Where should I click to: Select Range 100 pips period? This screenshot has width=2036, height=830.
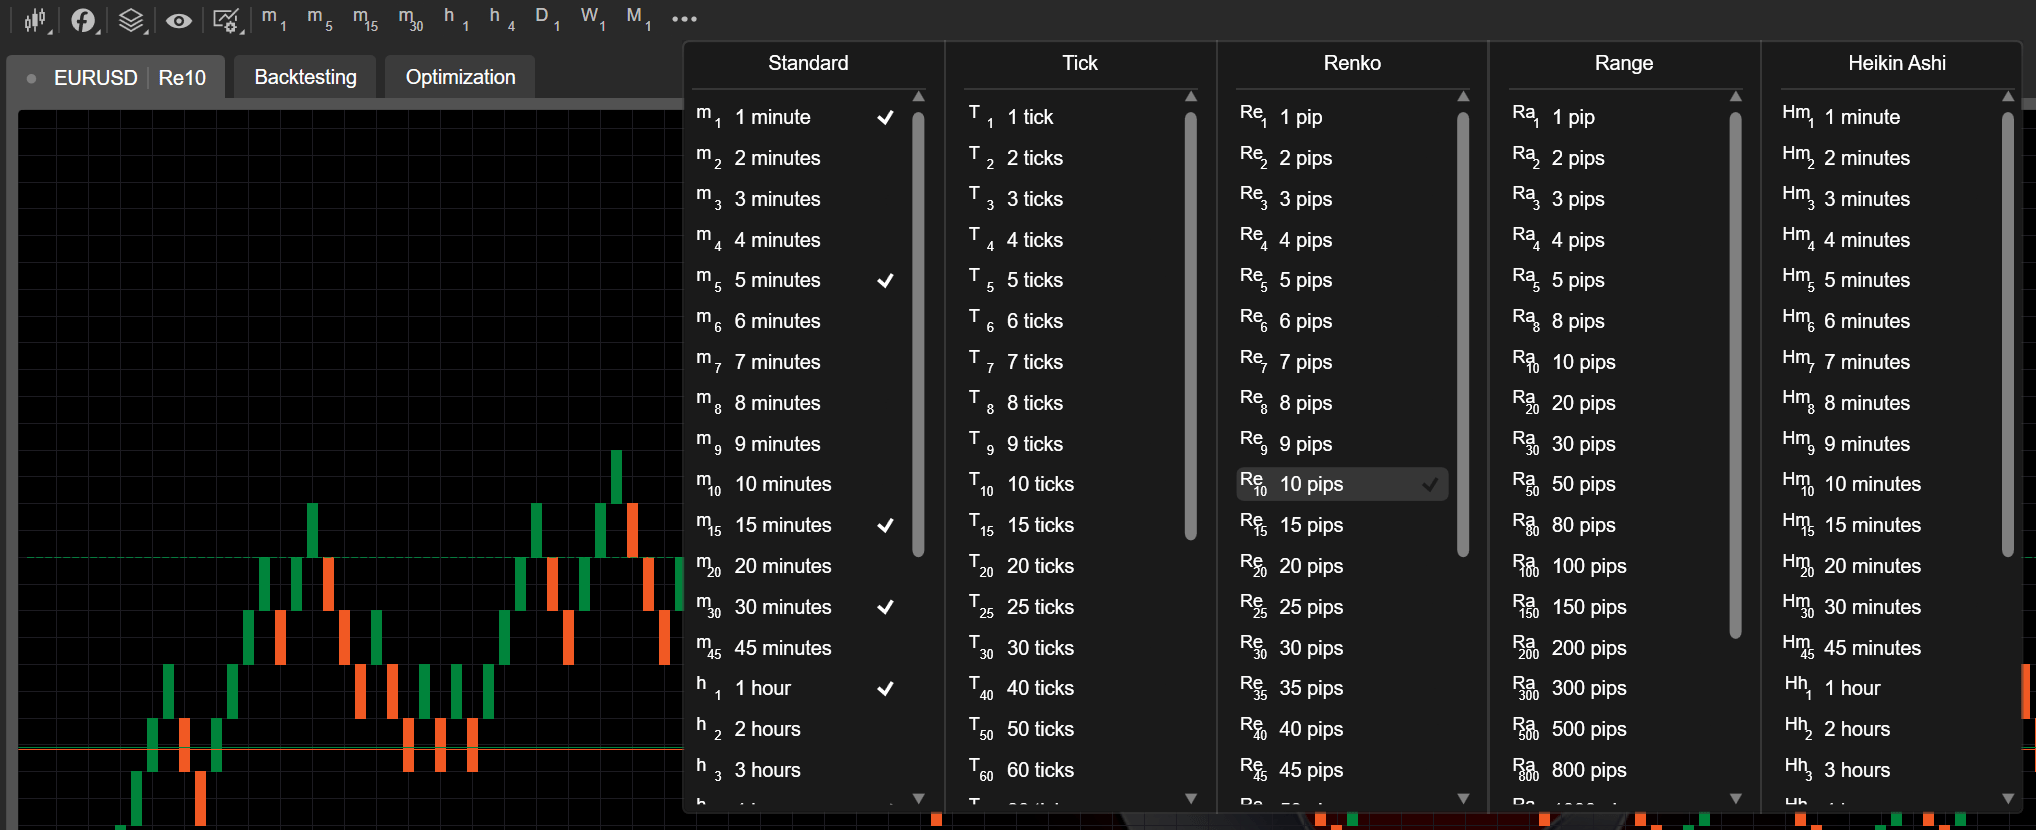pyautogui.click(x=1612, y=566)
